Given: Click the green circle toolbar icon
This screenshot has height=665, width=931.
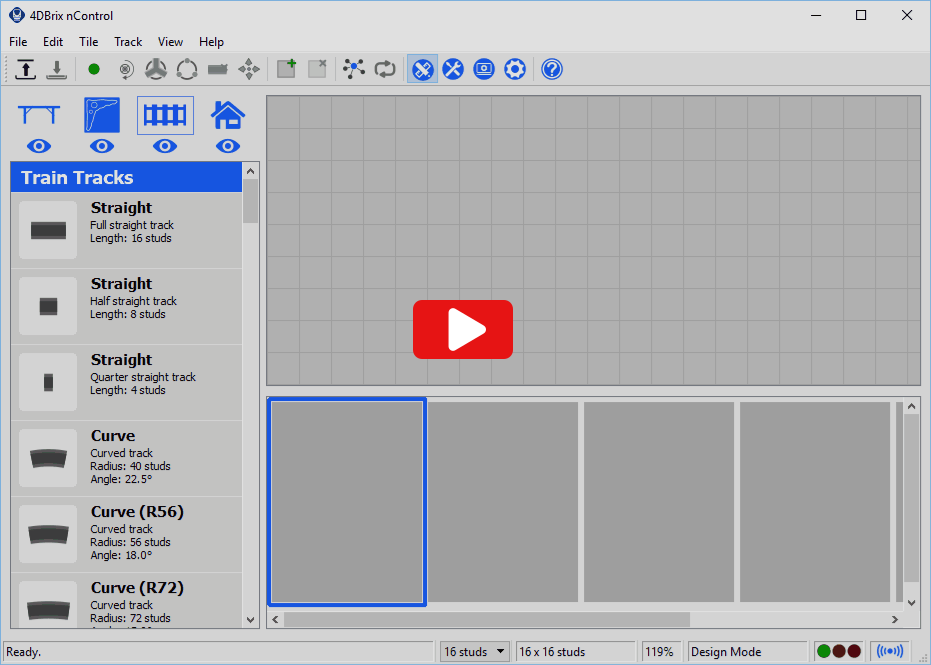Looking at the screenshot, I should [x=94, y=69].
